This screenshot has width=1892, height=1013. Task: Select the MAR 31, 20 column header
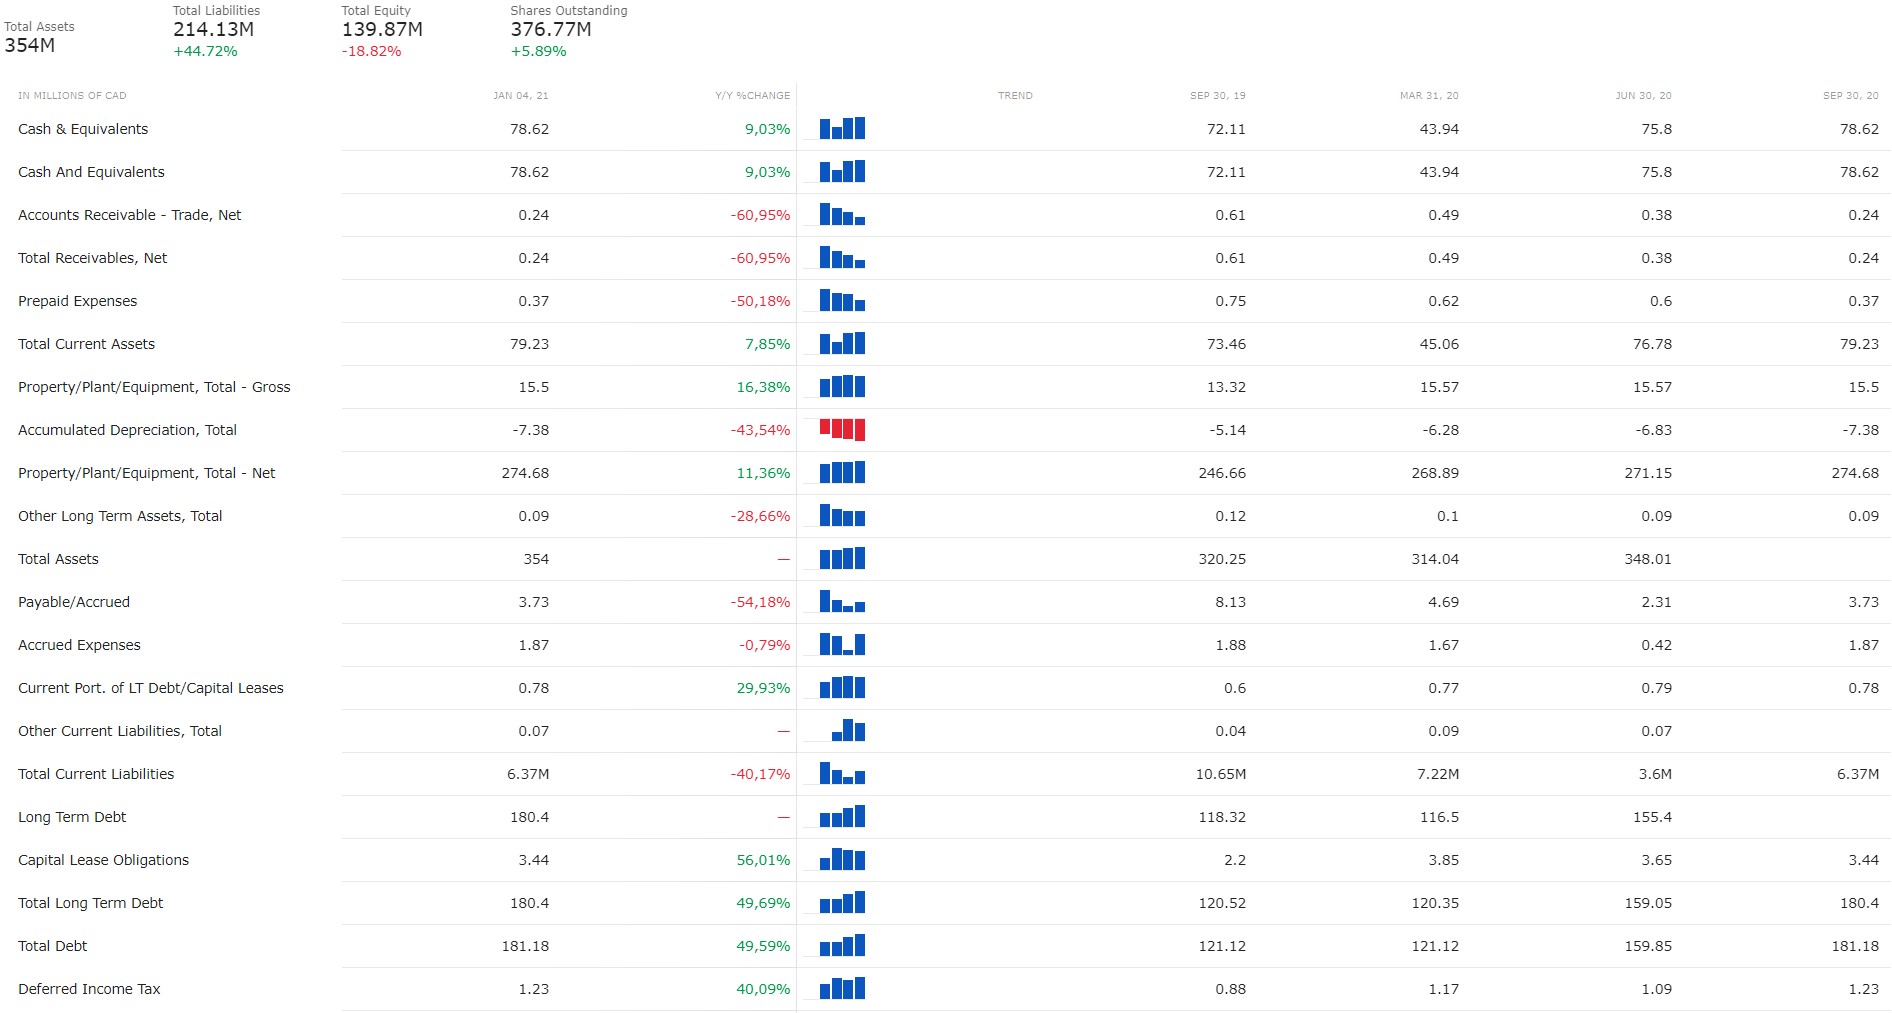tap(1429, 96)
